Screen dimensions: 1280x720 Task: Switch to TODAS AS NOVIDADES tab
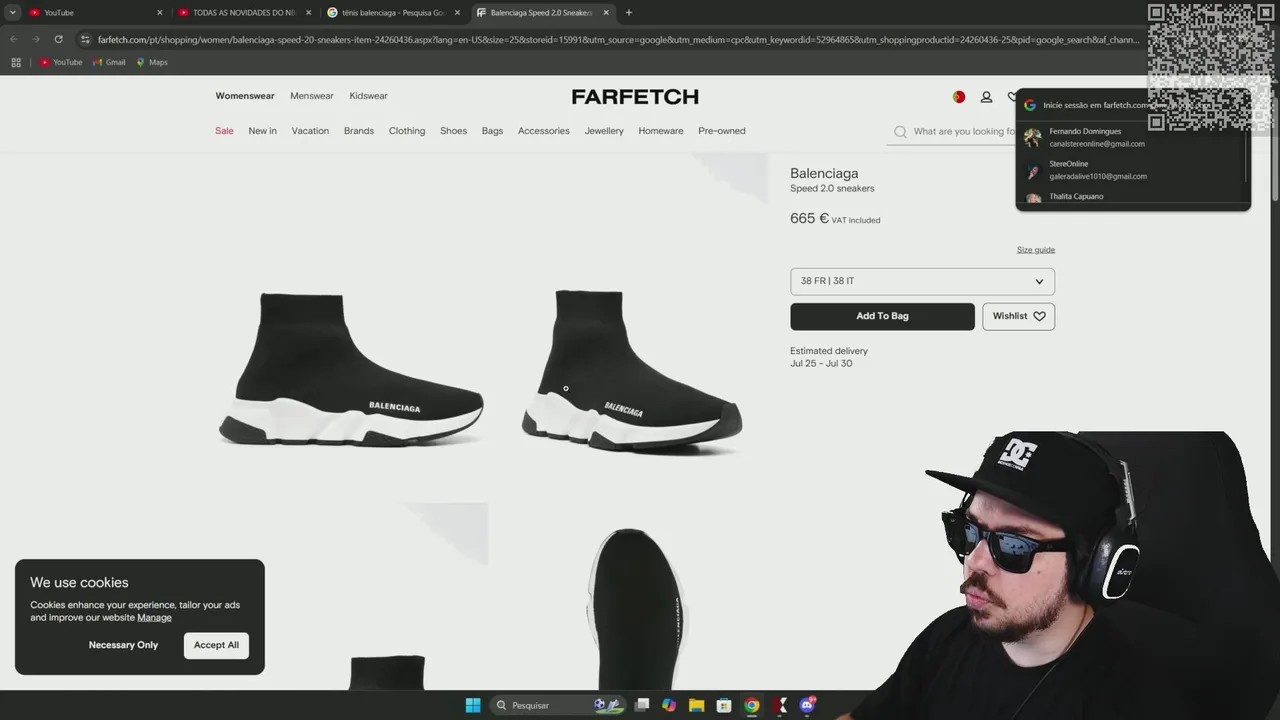coord(245,12)
